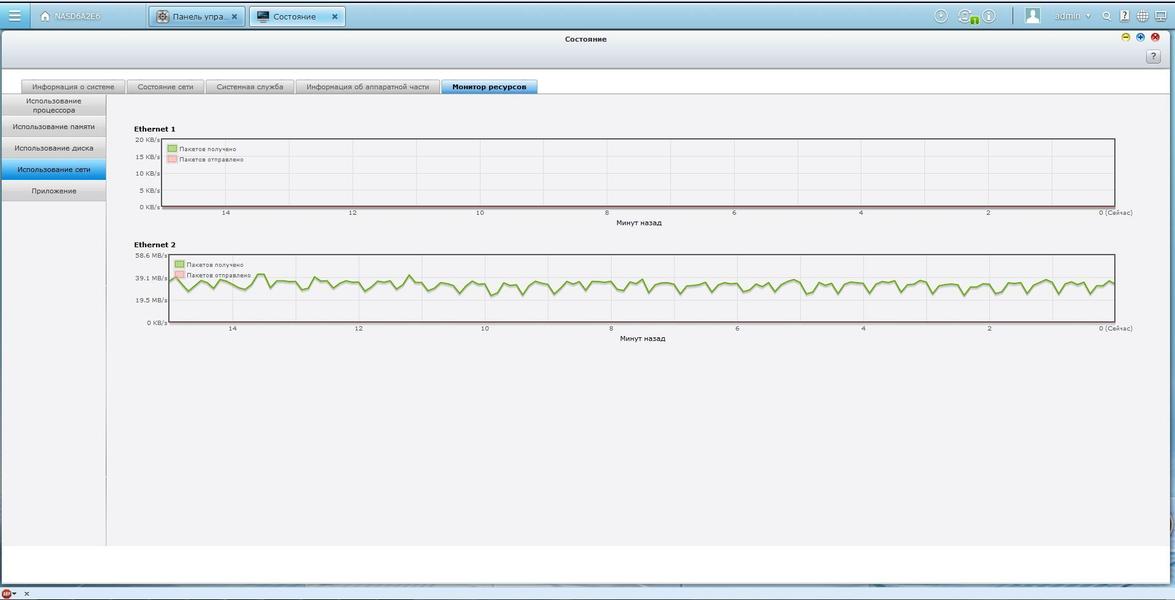Click the search magnifier icon
Image resolution: width=1175 pixels, height=600 pixels.
pos(1106,16)
